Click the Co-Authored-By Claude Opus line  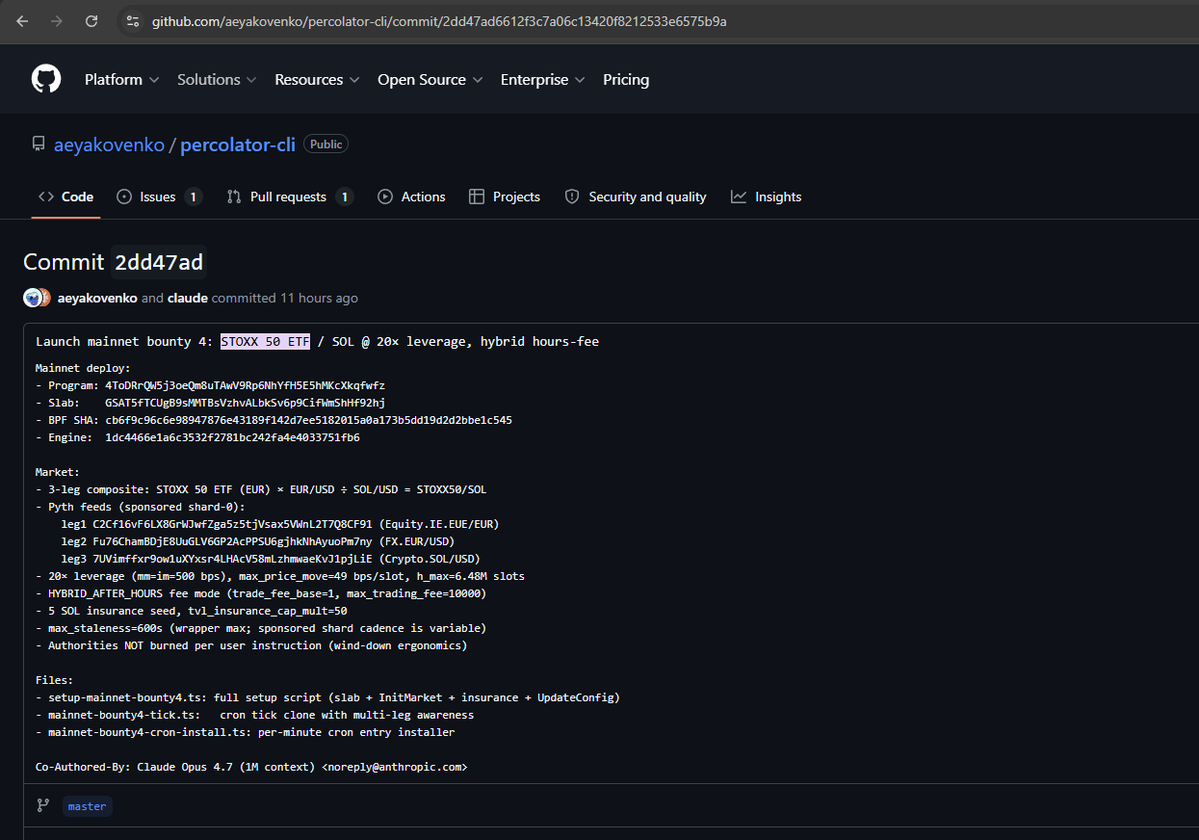pos(252,767)
